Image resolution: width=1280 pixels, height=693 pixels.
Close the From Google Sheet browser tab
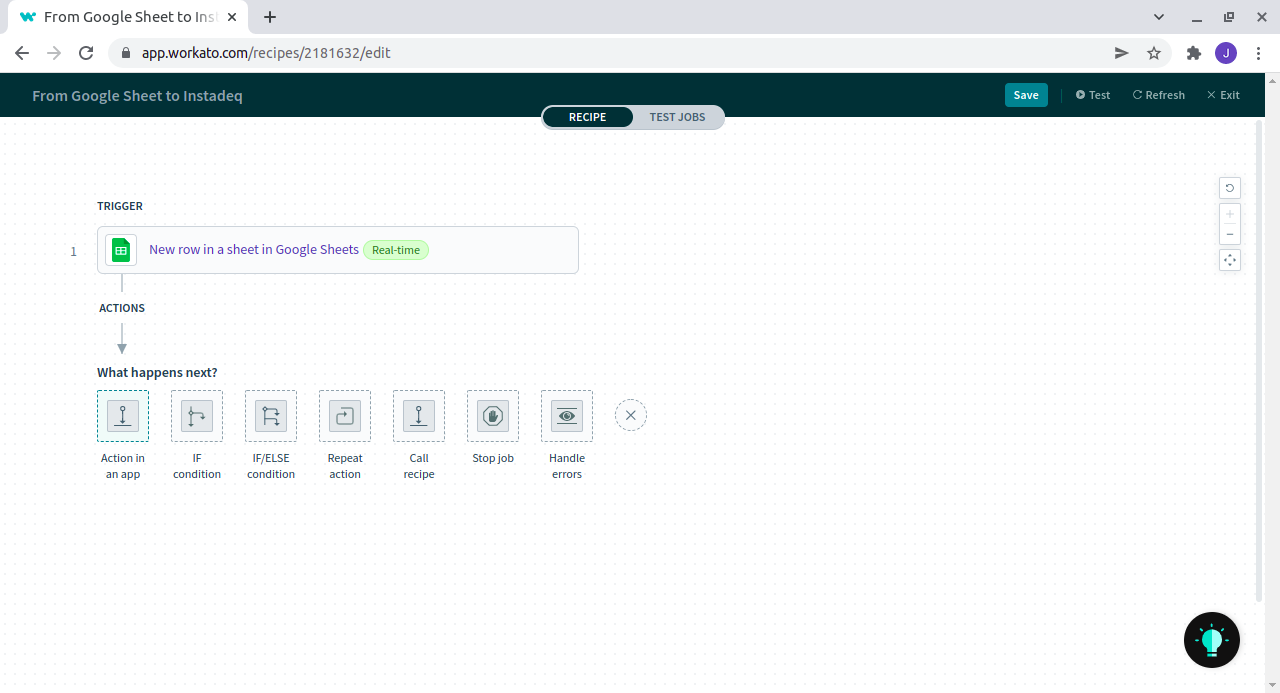pyautogui.click(x=233, y=17)
